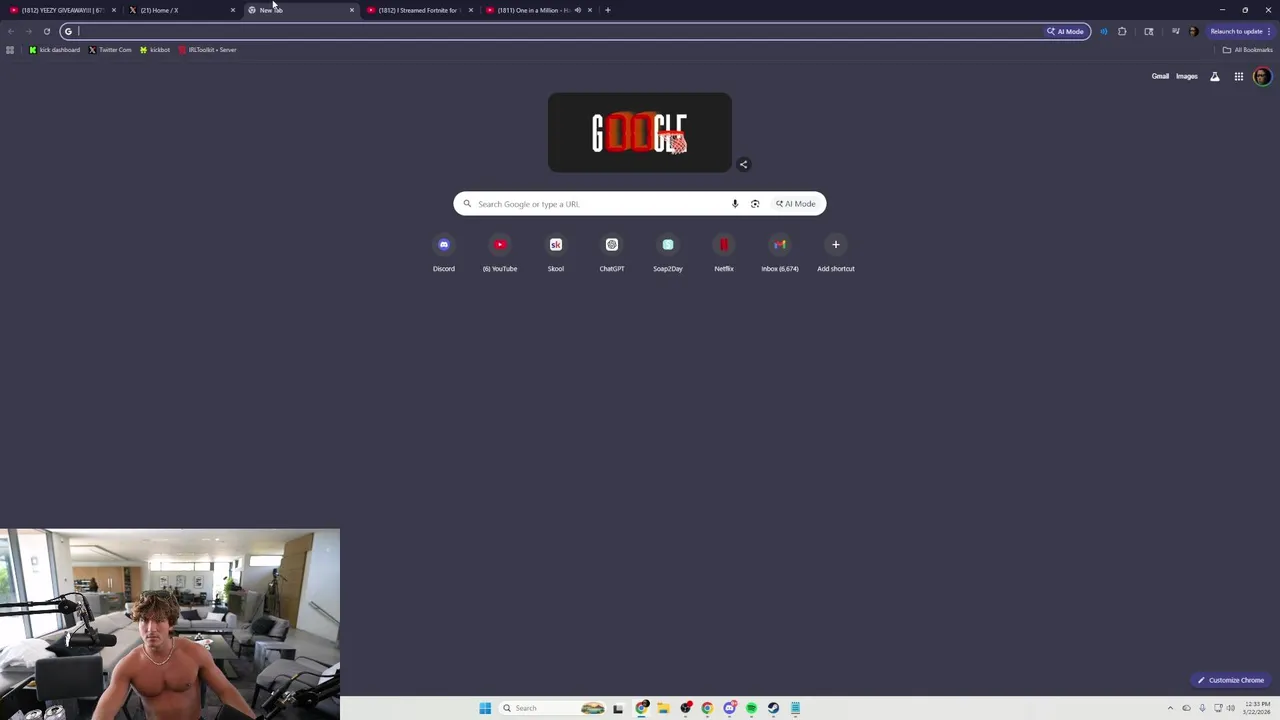Image resolution: width=1280 pixels, height=720 pixels.
Task: Open Spotify from the taskbar
Action: (751, 708)
